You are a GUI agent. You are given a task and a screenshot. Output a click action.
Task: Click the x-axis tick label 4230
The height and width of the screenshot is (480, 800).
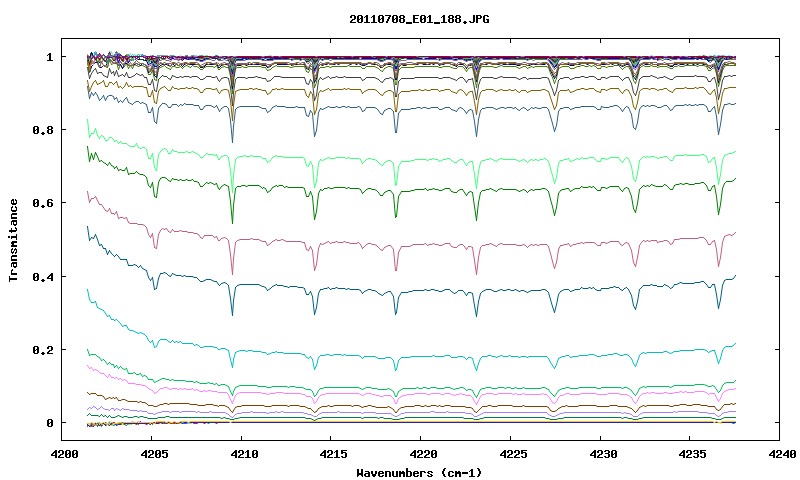point(603,454)
